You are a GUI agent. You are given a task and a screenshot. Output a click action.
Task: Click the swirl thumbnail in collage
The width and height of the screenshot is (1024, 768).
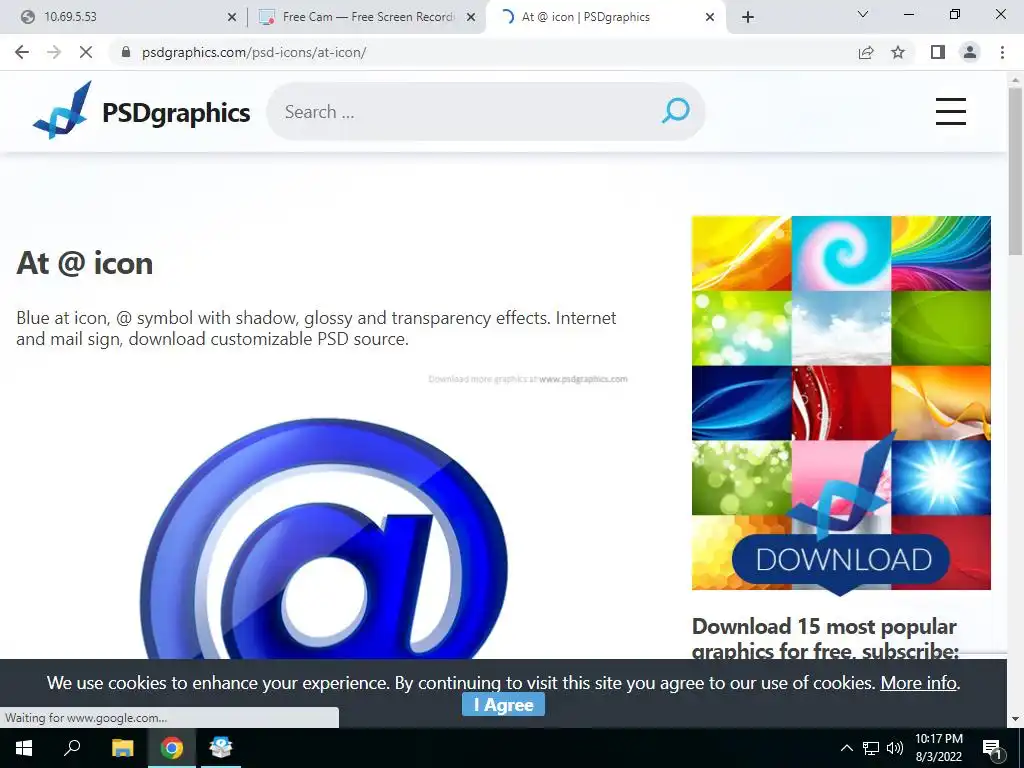tap(841, 253)
